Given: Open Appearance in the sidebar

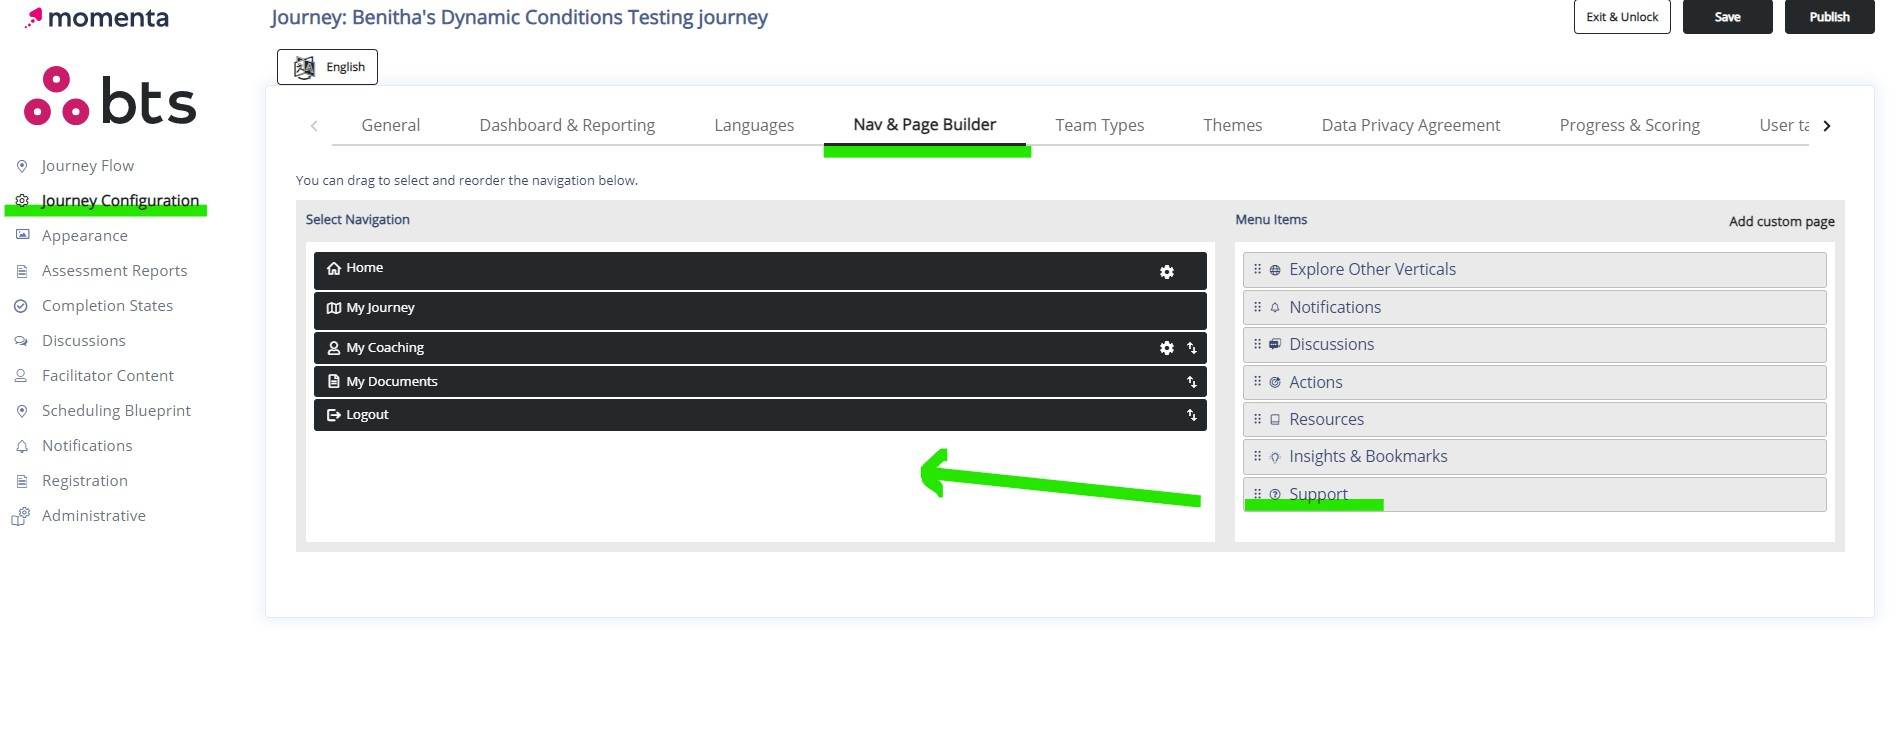Looking at the screenshot, I should tap(85, 236).
